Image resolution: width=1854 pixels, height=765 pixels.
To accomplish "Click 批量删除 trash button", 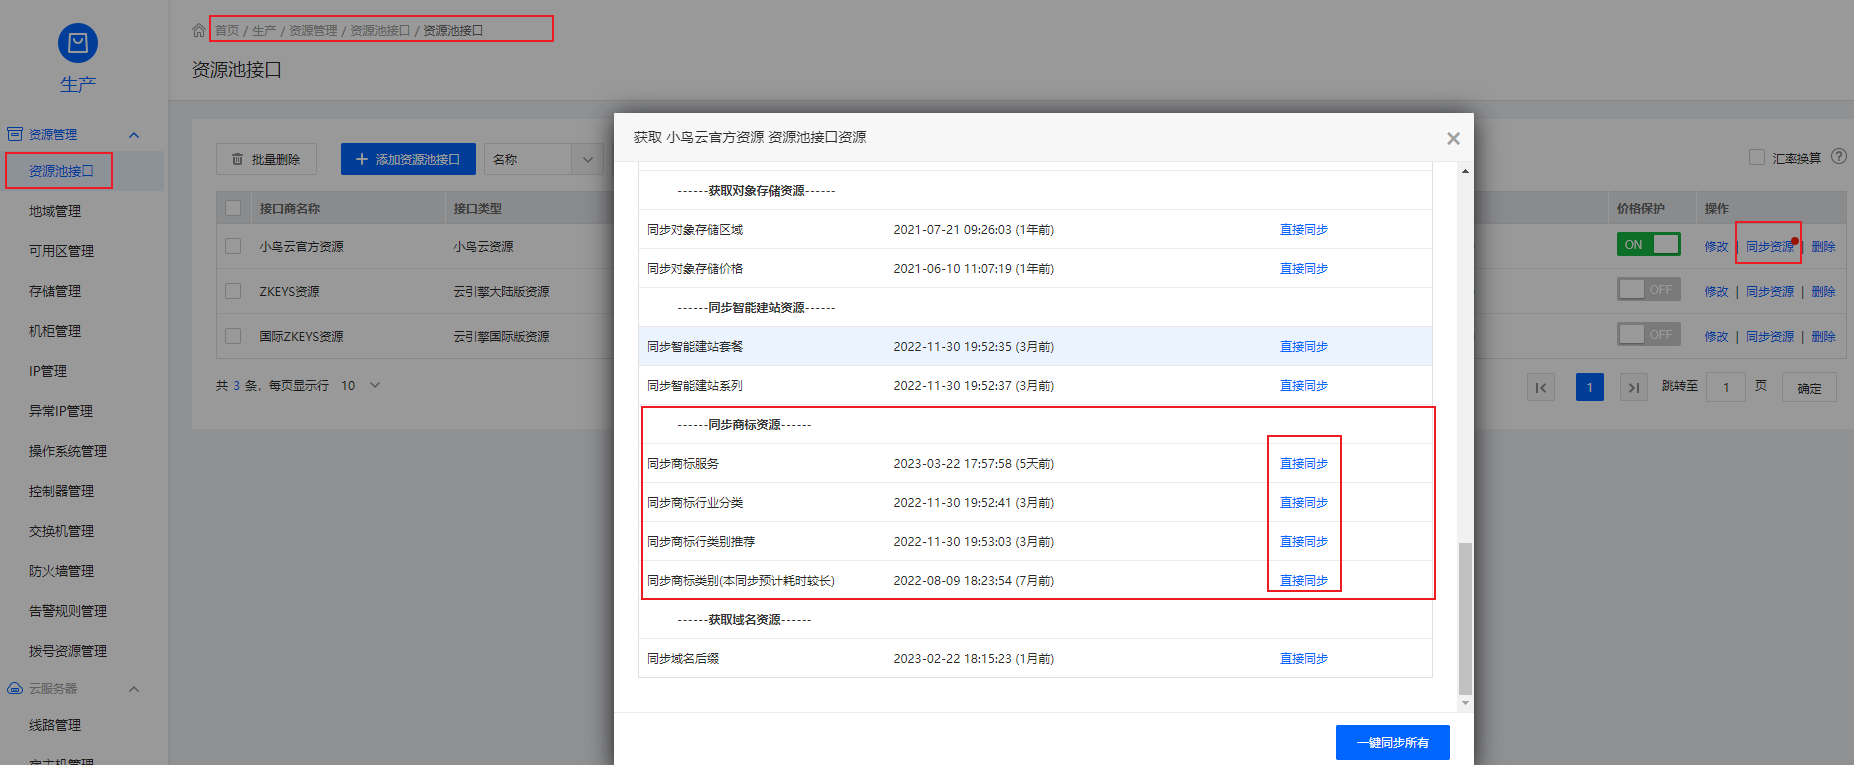I will [266, 159].
